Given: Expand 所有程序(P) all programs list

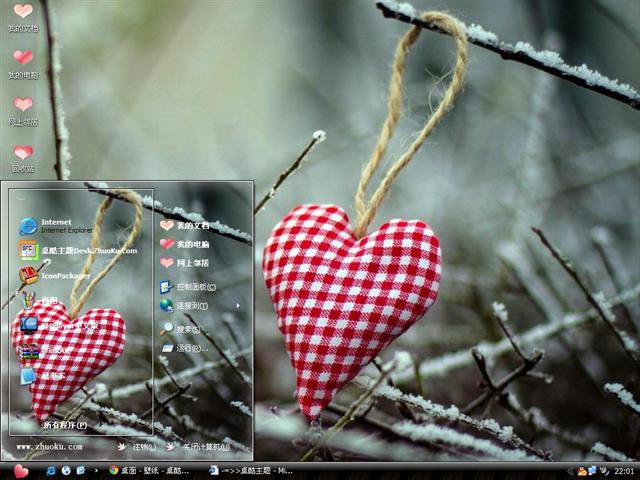Looking at the screenshot, I should point(65,425).
